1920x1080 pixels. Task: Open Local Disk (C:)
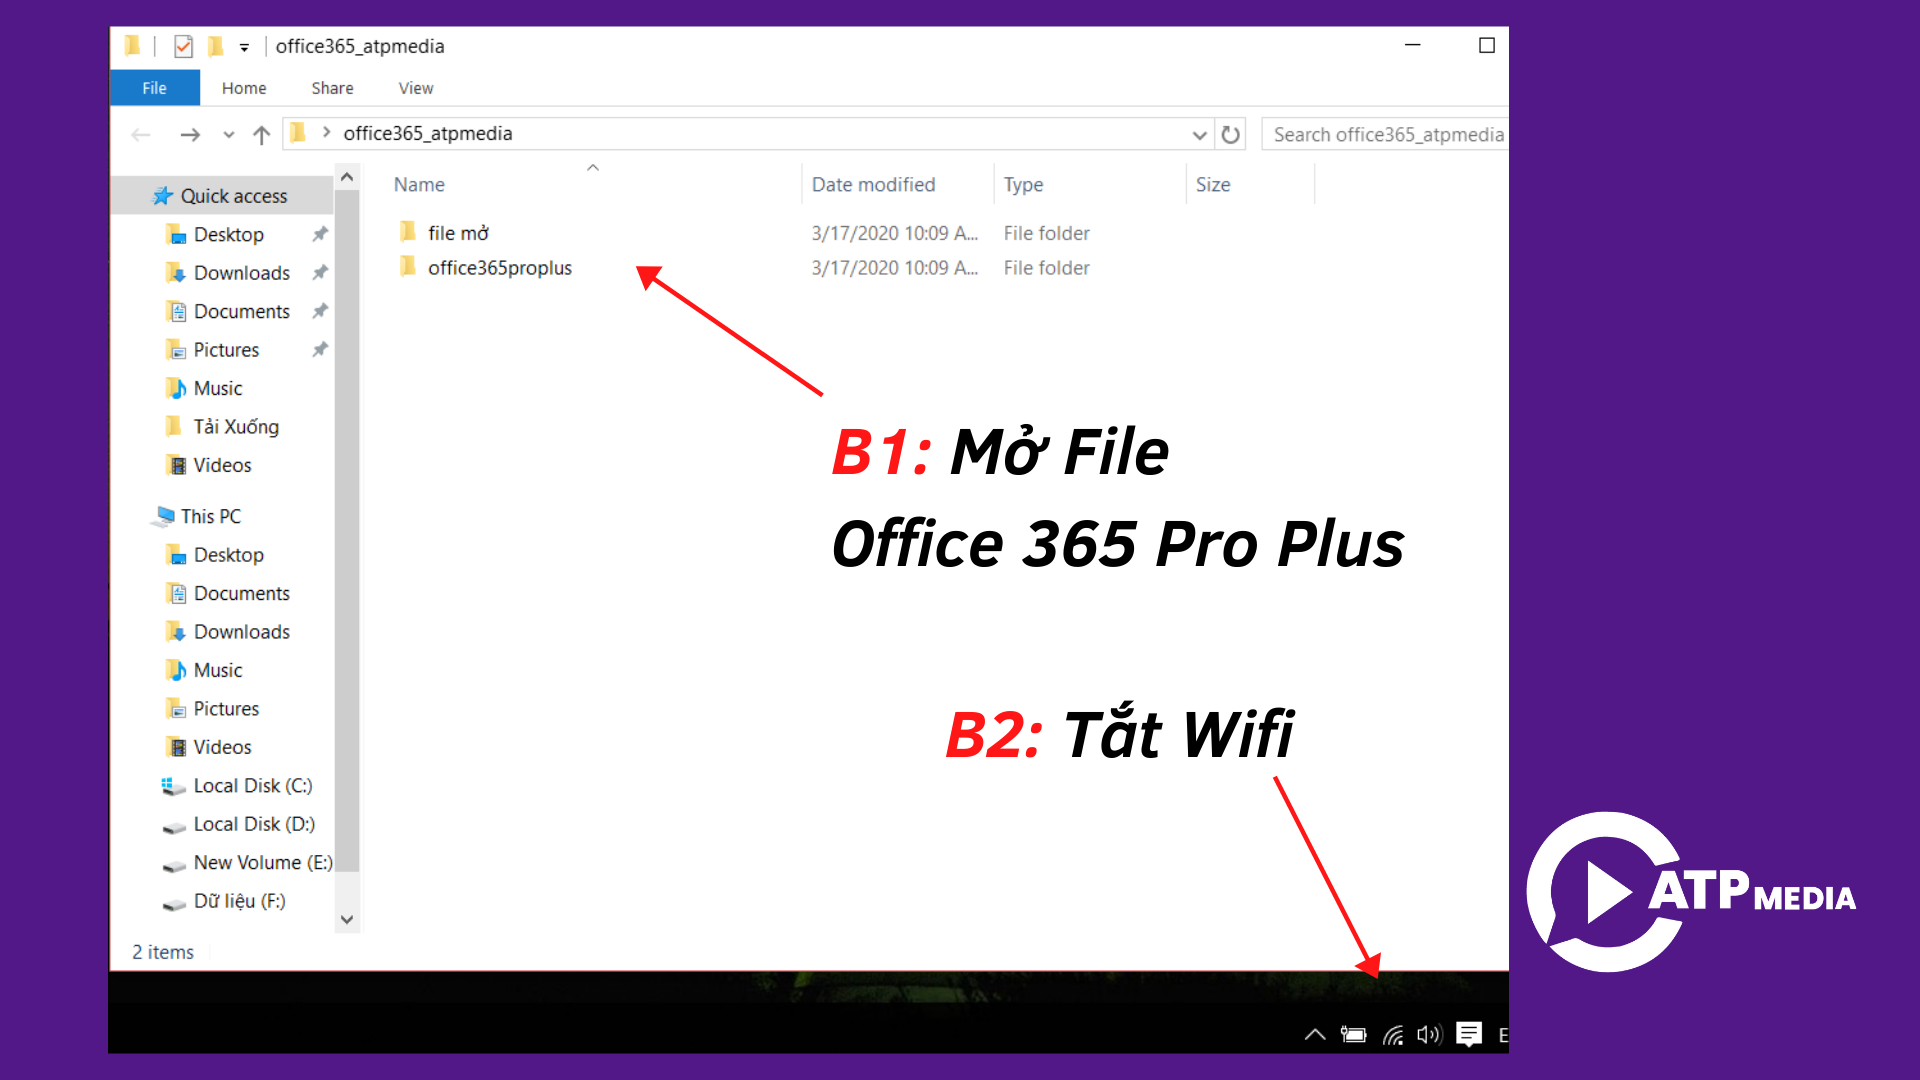click(x=252, y=786)
